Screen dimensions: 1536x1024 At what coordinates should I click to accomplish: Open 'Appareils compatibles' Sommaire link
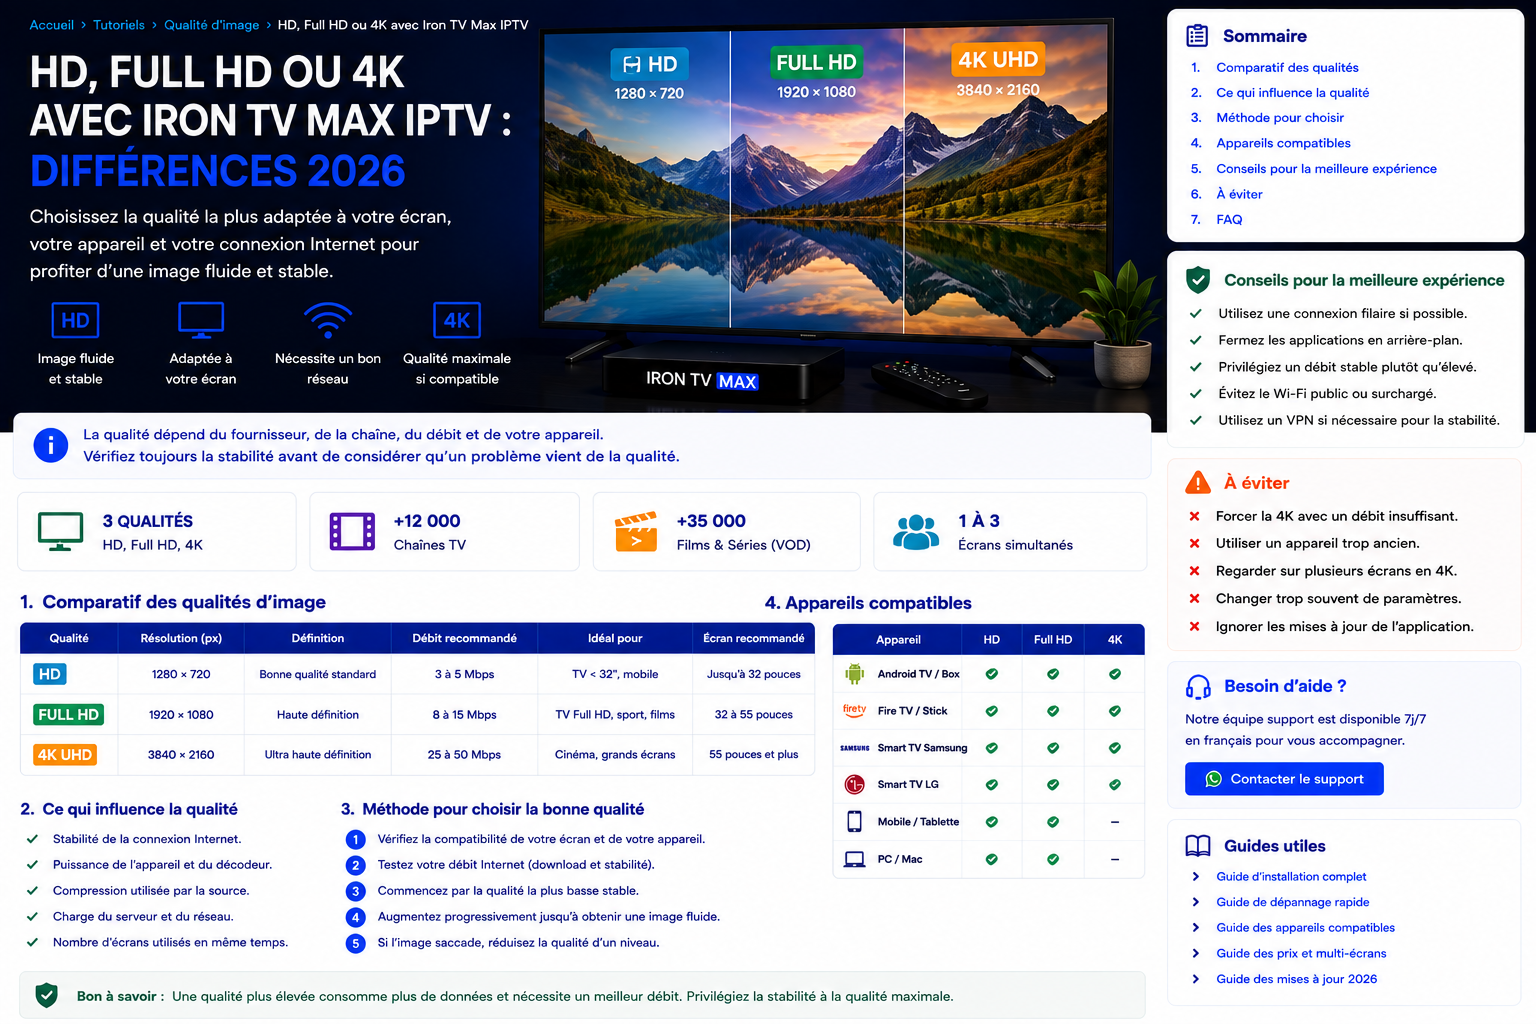pos(1283,143)
